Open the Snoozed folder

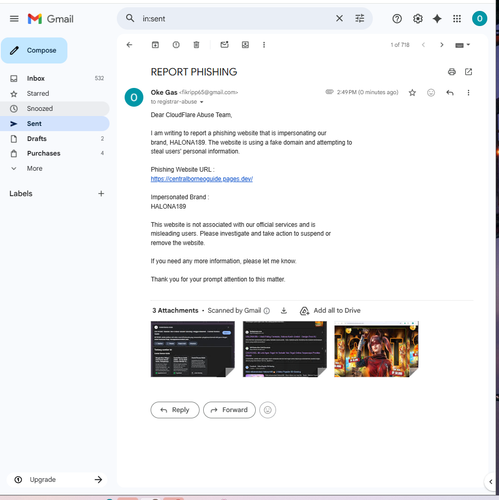point(55,109)
